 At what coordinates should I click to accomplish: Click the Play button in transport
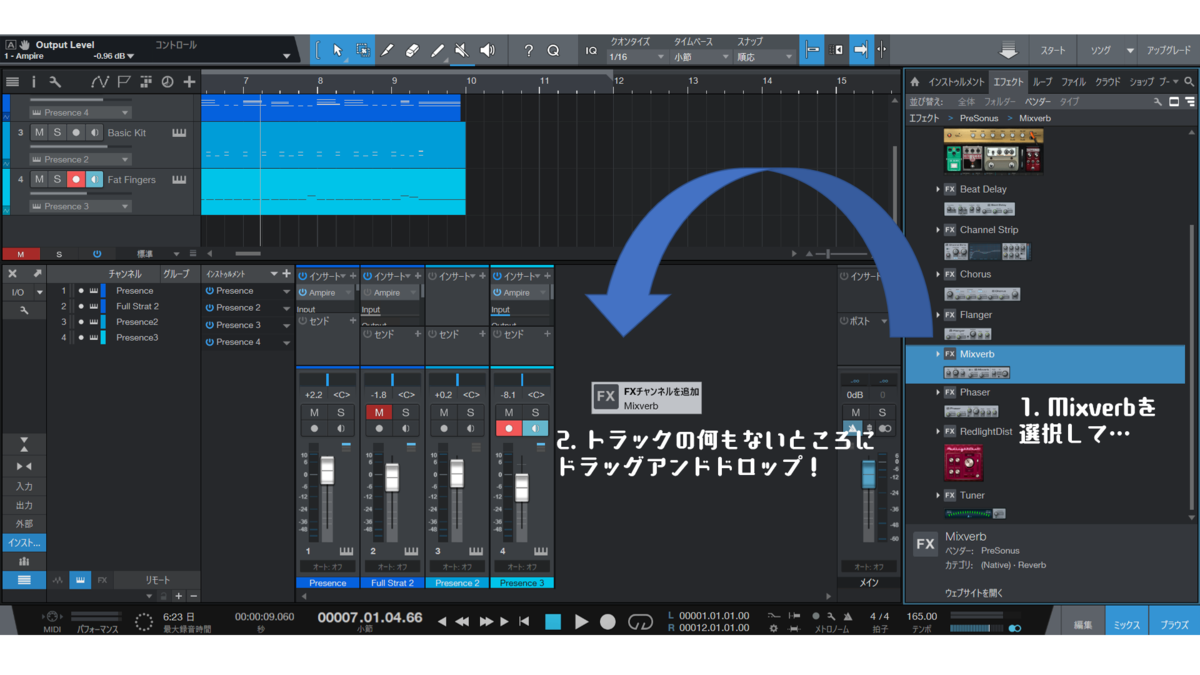581,622
